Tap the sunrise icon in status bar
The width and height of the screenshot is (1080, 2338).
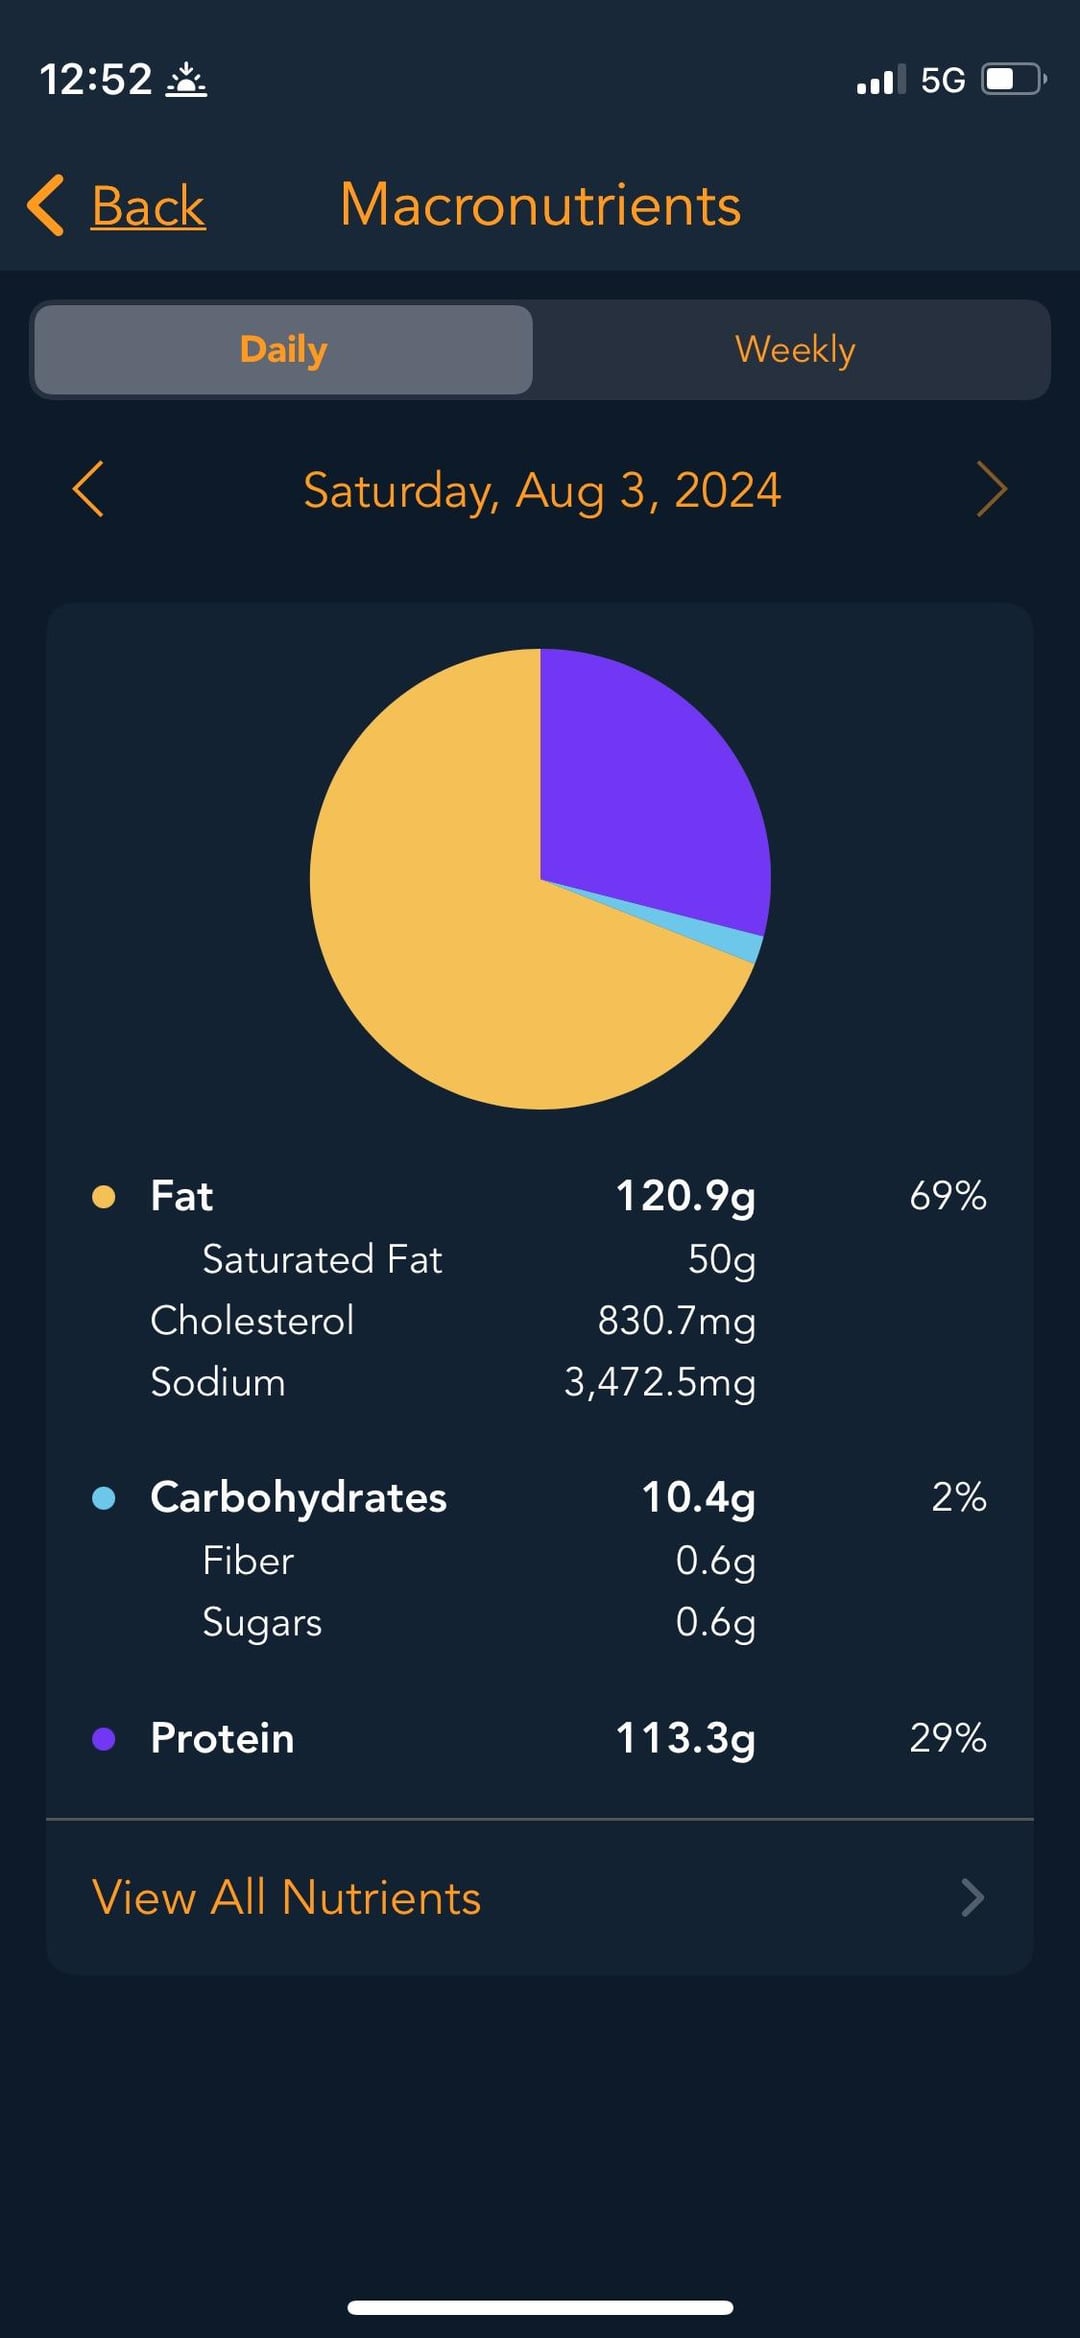coord(186,80)
